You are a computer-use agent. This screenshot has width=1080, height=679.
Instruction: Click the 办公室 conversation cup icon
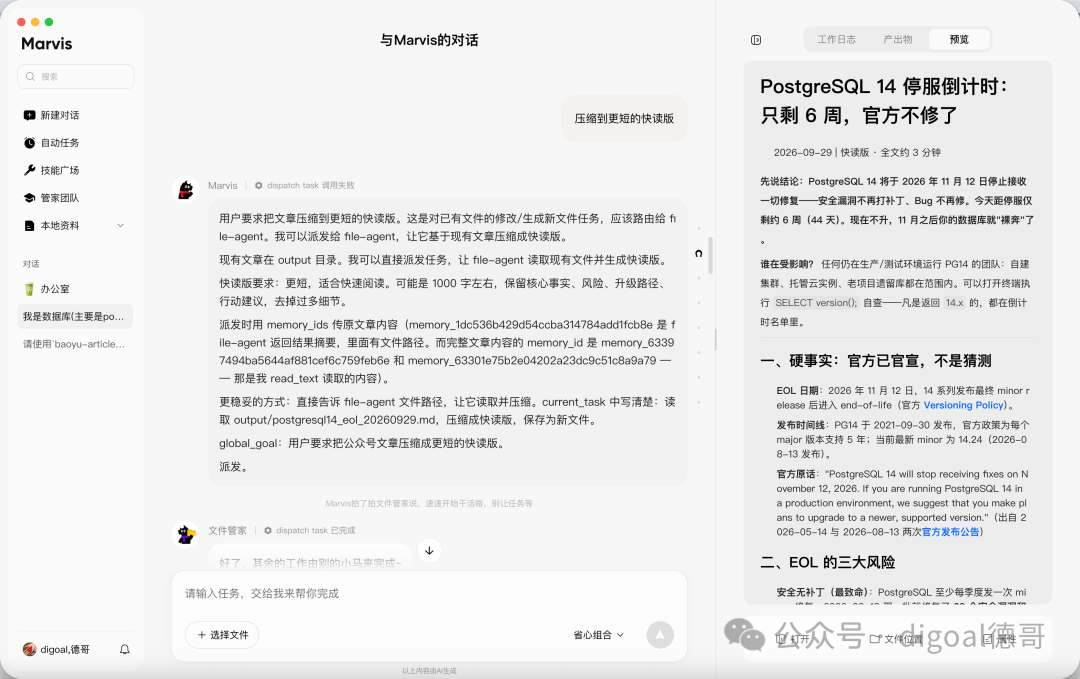coord(29,289)
